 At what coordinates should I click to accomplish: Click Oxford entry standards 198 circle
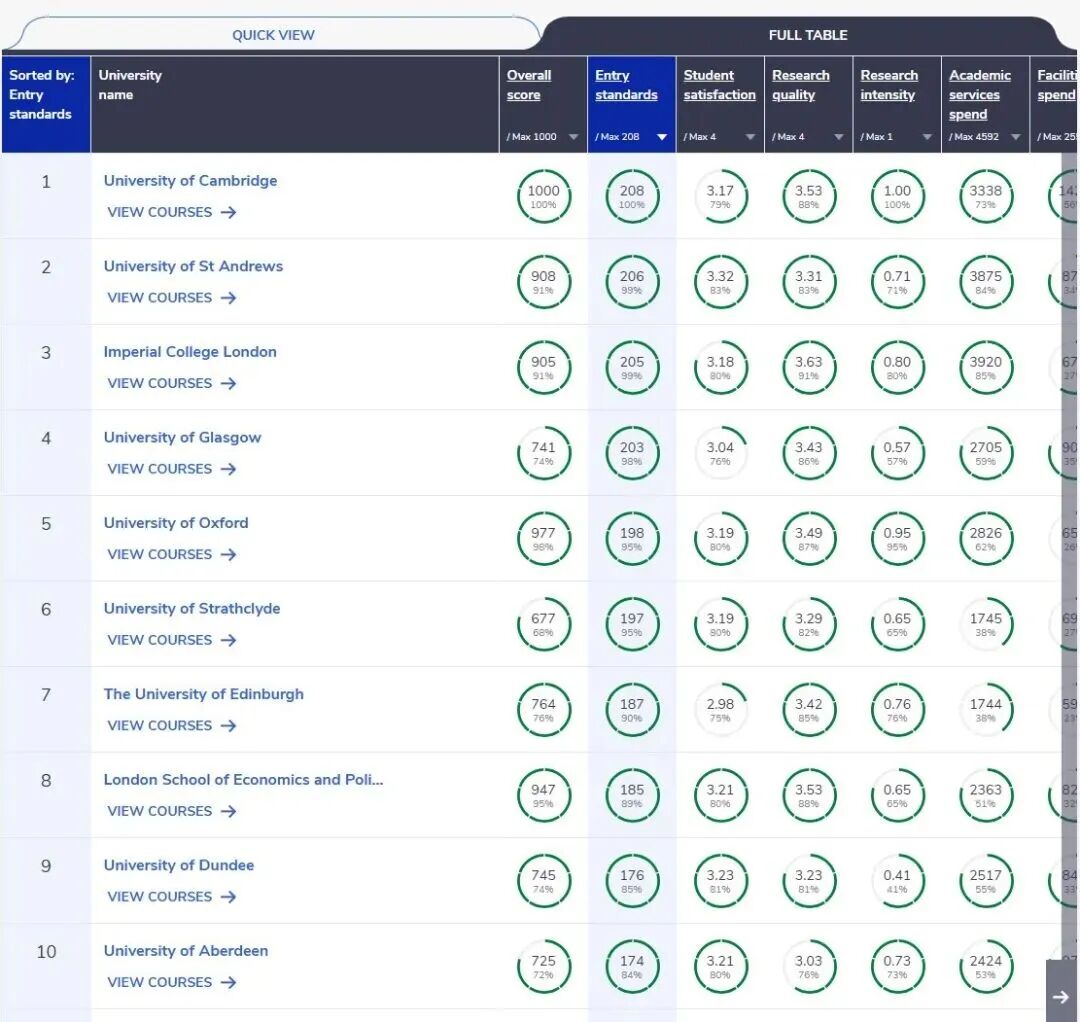click(x=632, y=539)
